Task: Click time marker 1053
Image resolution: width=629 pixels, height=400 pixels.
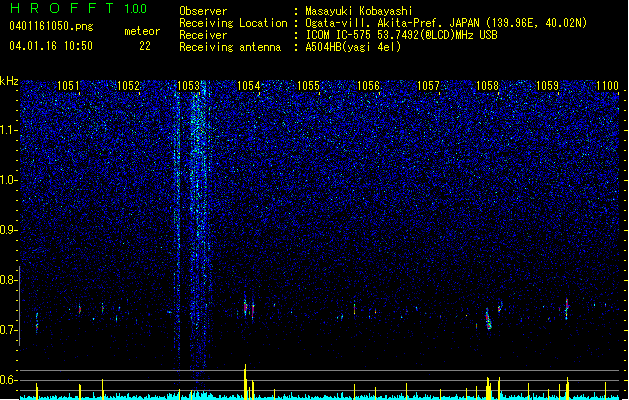Action: [188, 86]
